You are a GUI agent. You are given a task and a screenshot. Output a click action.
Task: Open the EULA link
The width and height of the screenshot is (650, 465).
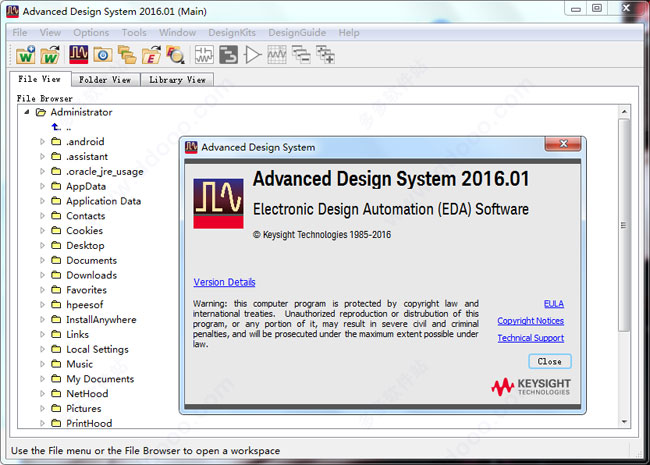pos(554,304)
